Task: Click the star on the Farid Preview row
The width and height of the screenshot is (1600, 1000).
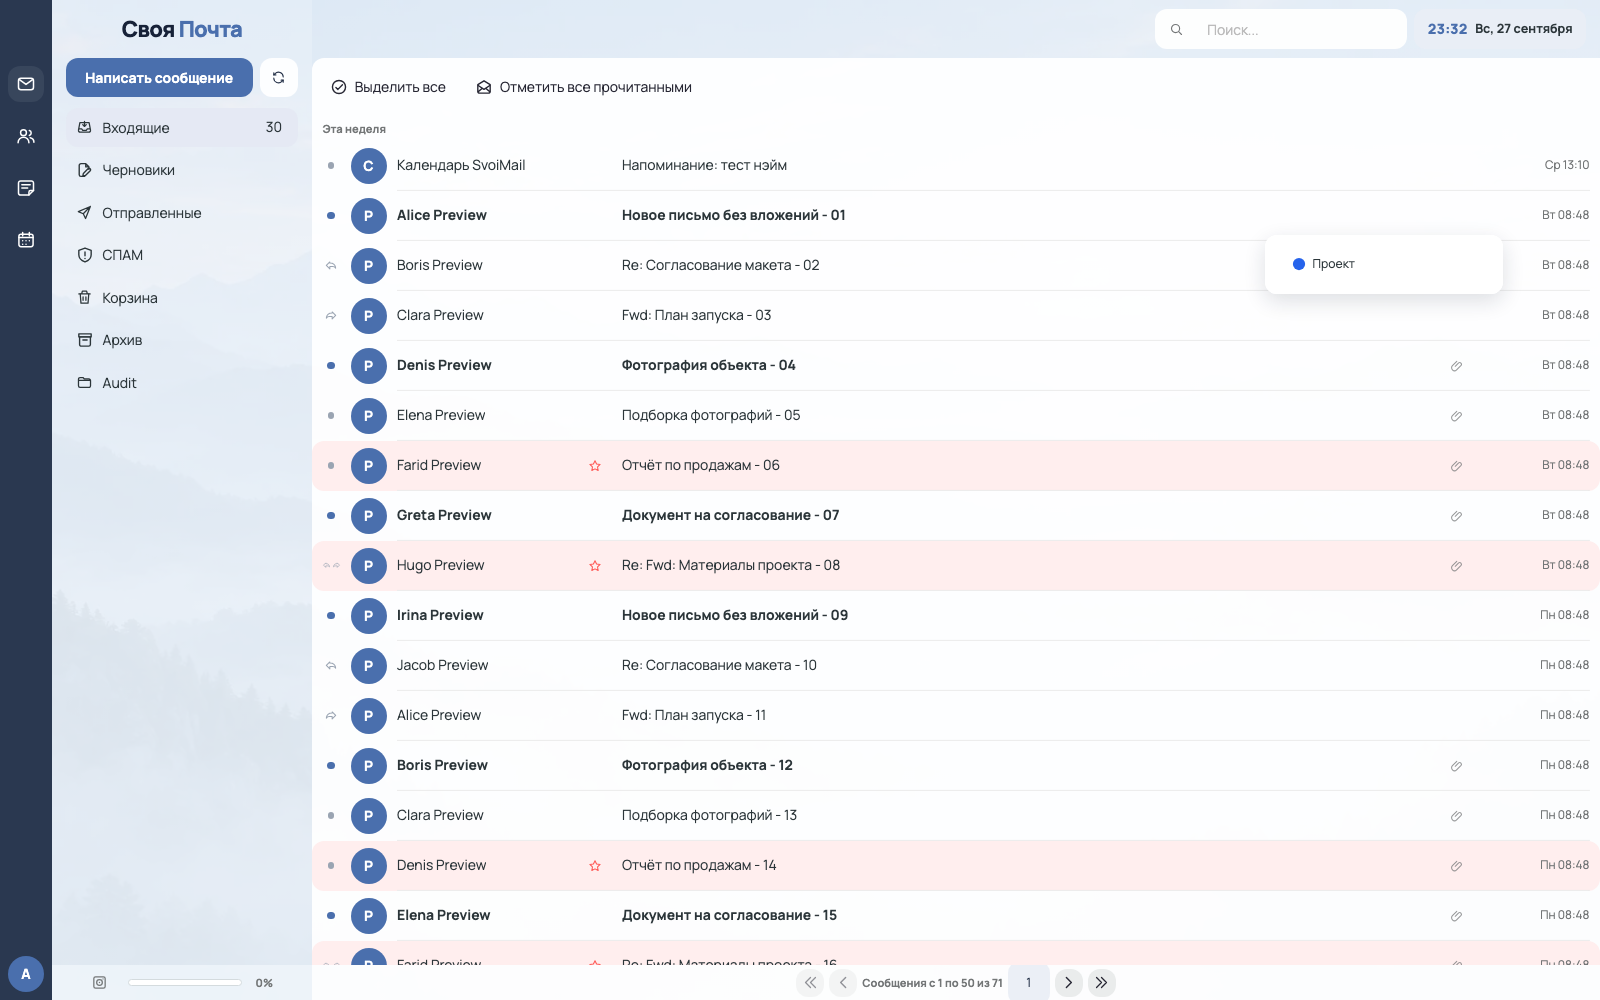Action: (595, 466)
